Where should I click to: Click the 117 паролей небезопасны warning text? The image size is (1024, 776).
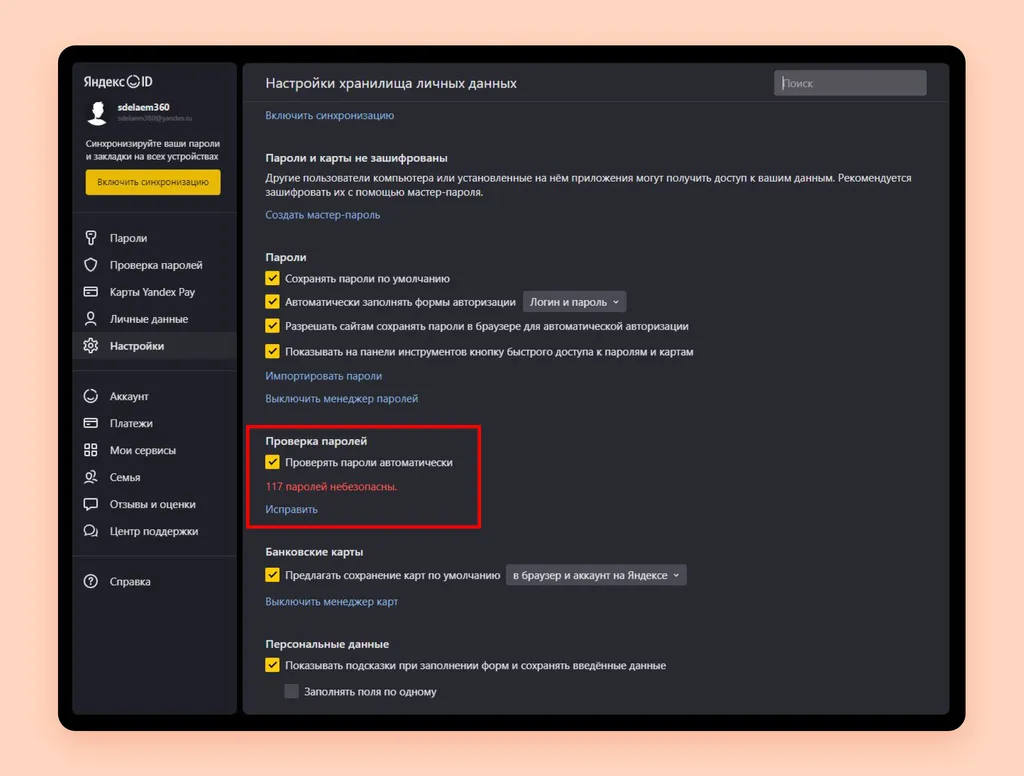tap(331, 486)
